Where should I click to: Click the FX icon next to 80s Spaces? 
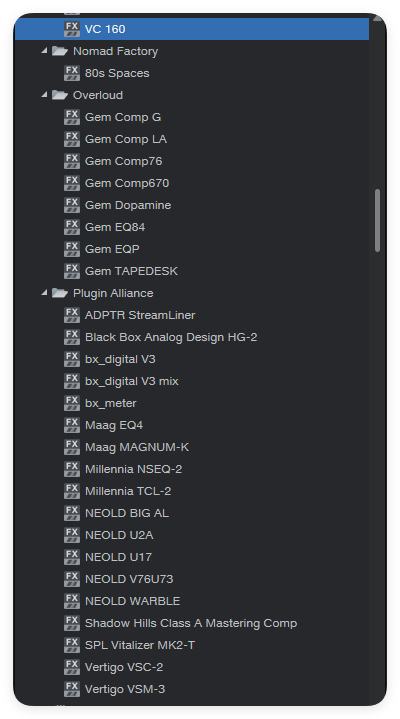[72, 73]
